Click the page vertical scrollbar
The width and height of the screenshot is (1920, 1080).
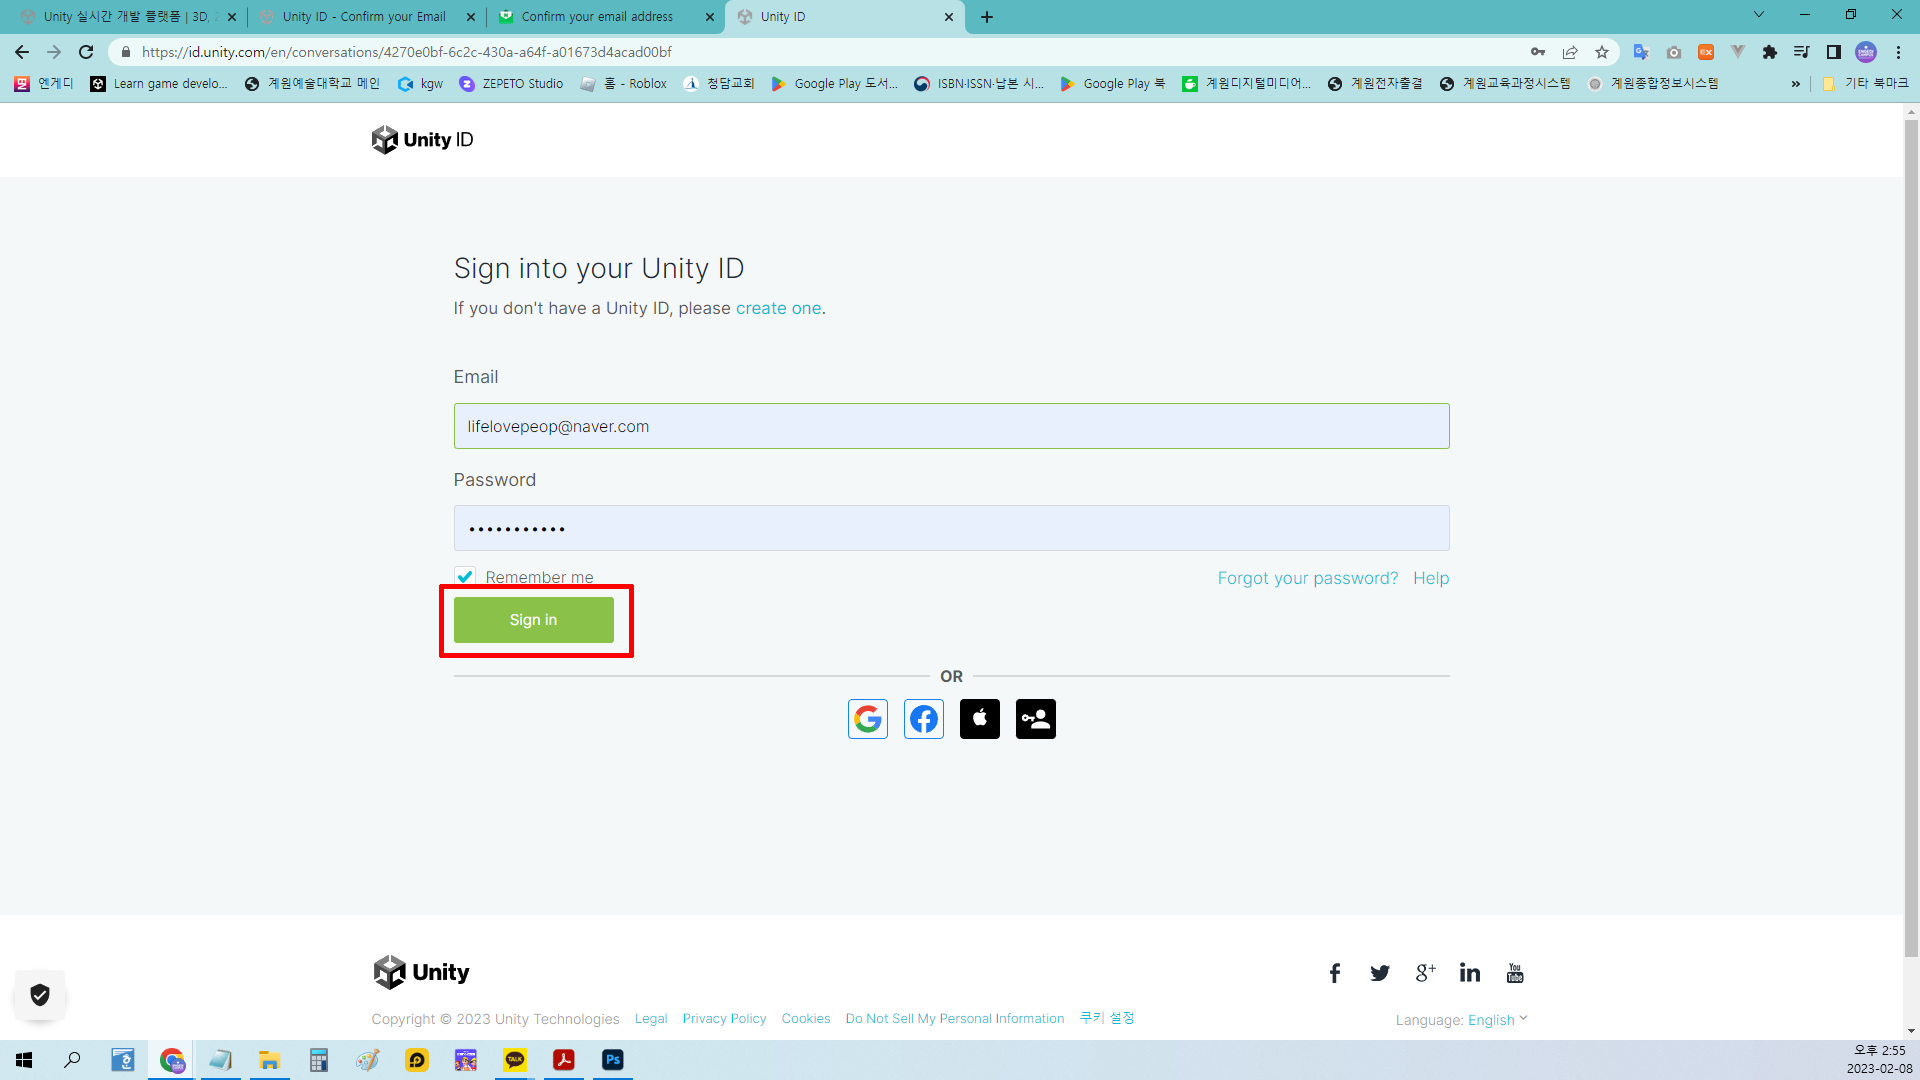(1911, 537)
